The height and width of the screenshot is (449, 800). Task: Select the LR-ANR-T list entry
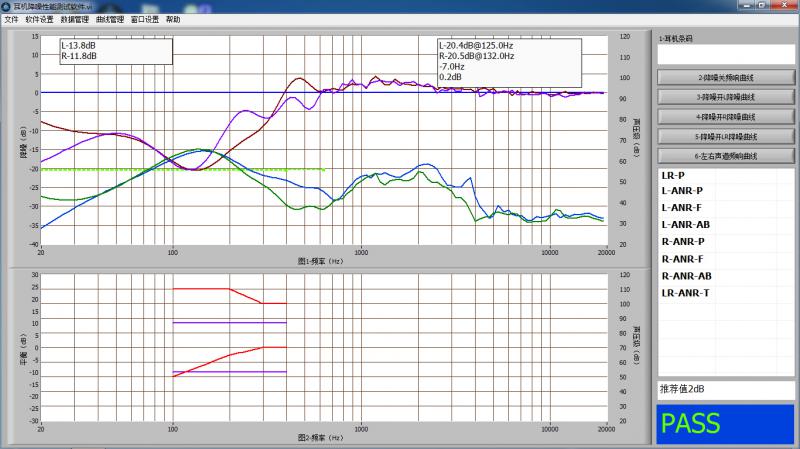pyautogui.click(x=686, y=293)
